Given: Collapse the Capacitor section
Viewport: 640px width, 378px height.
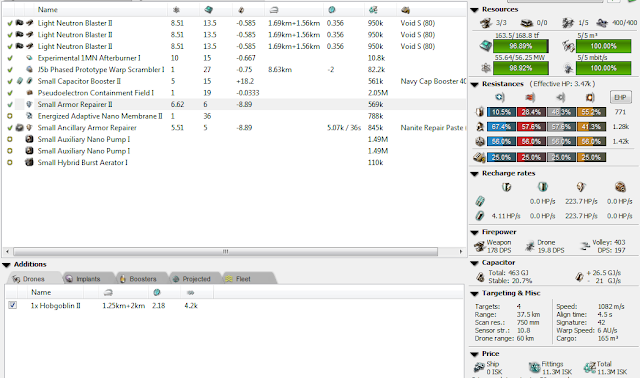Looking at the screenshot, I should (x=474, y=263).
